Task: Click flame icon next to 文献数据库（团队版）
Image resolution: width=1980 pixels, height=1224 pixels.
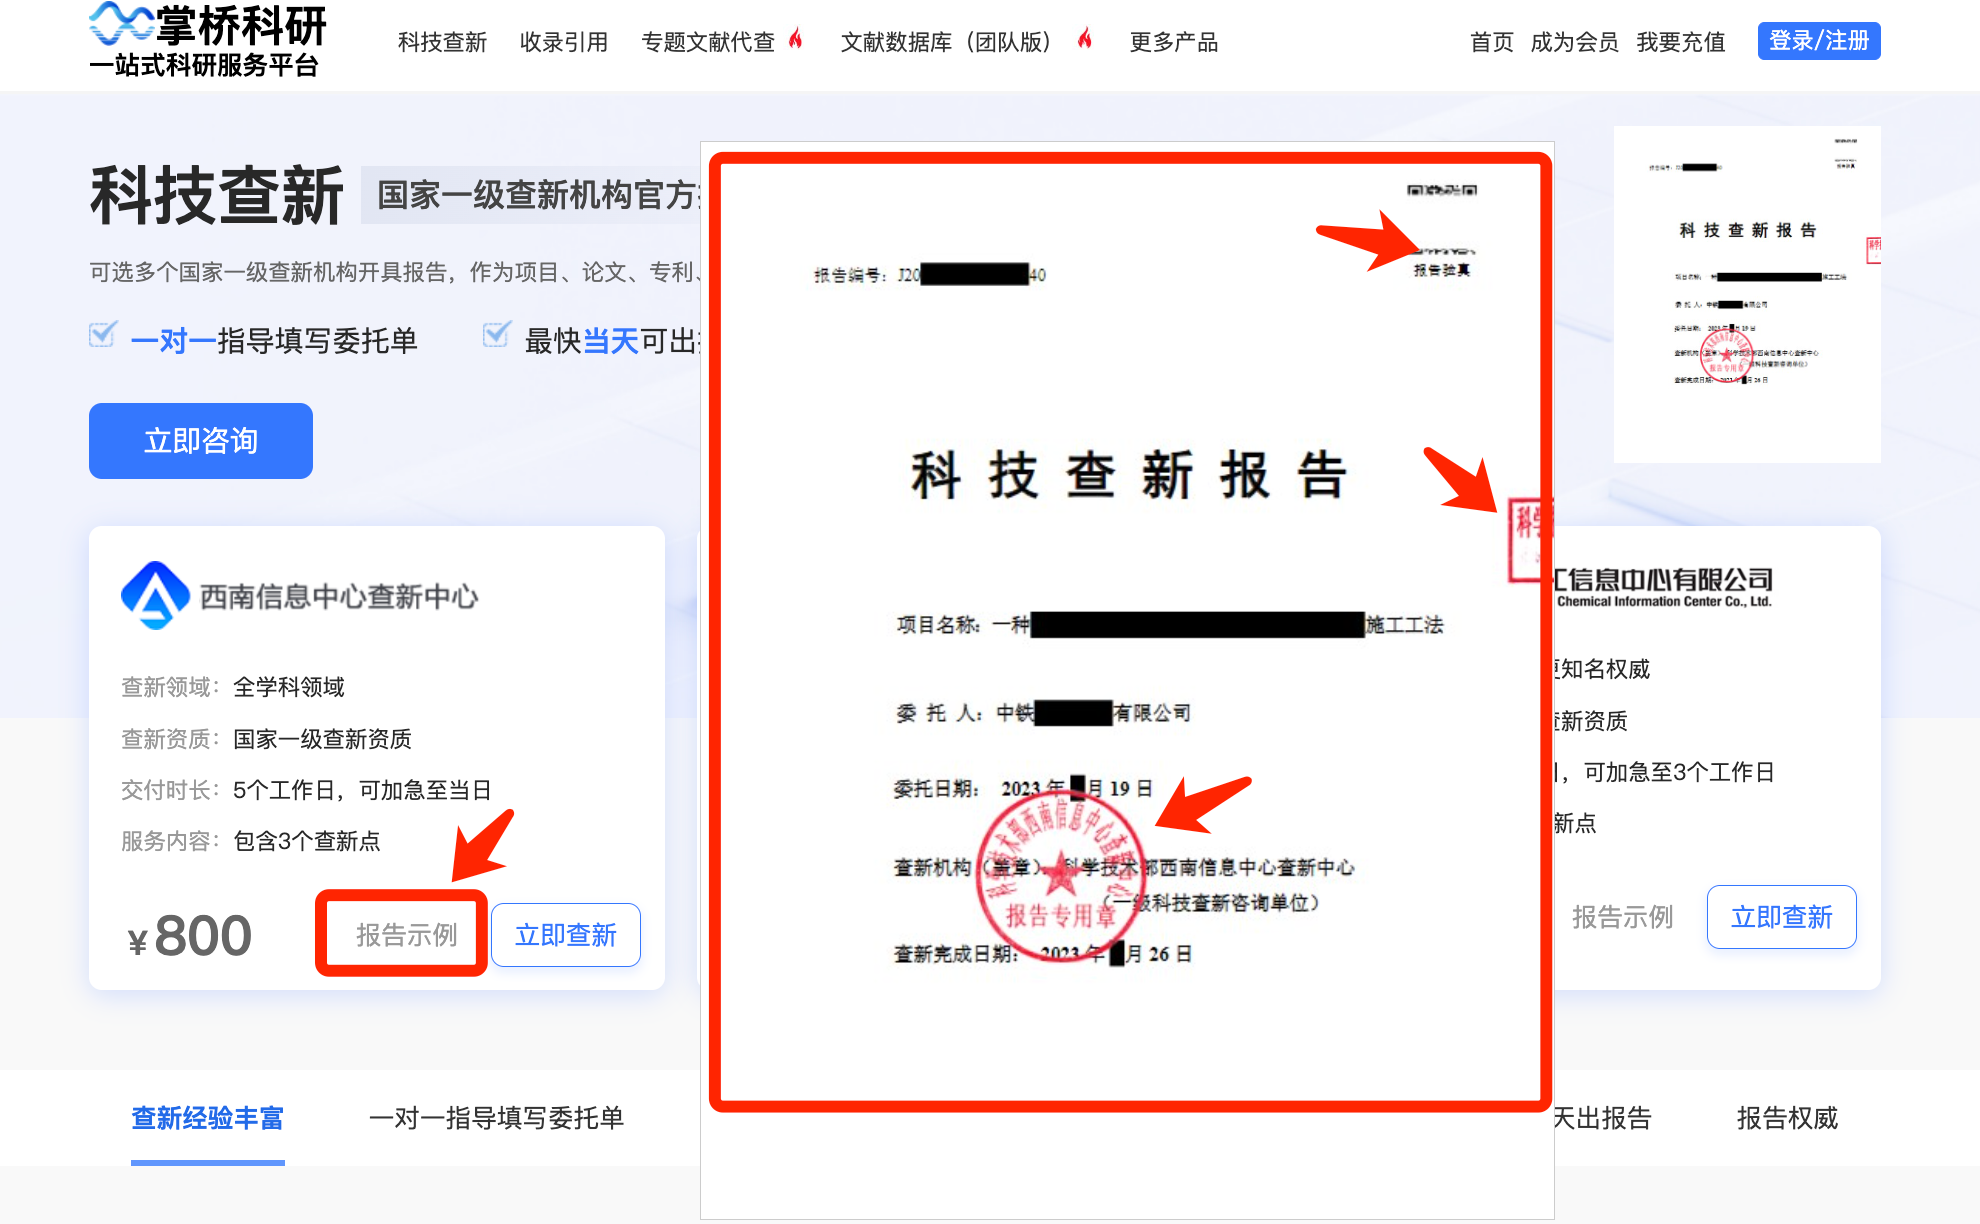Action: [x=1085, y=40]
